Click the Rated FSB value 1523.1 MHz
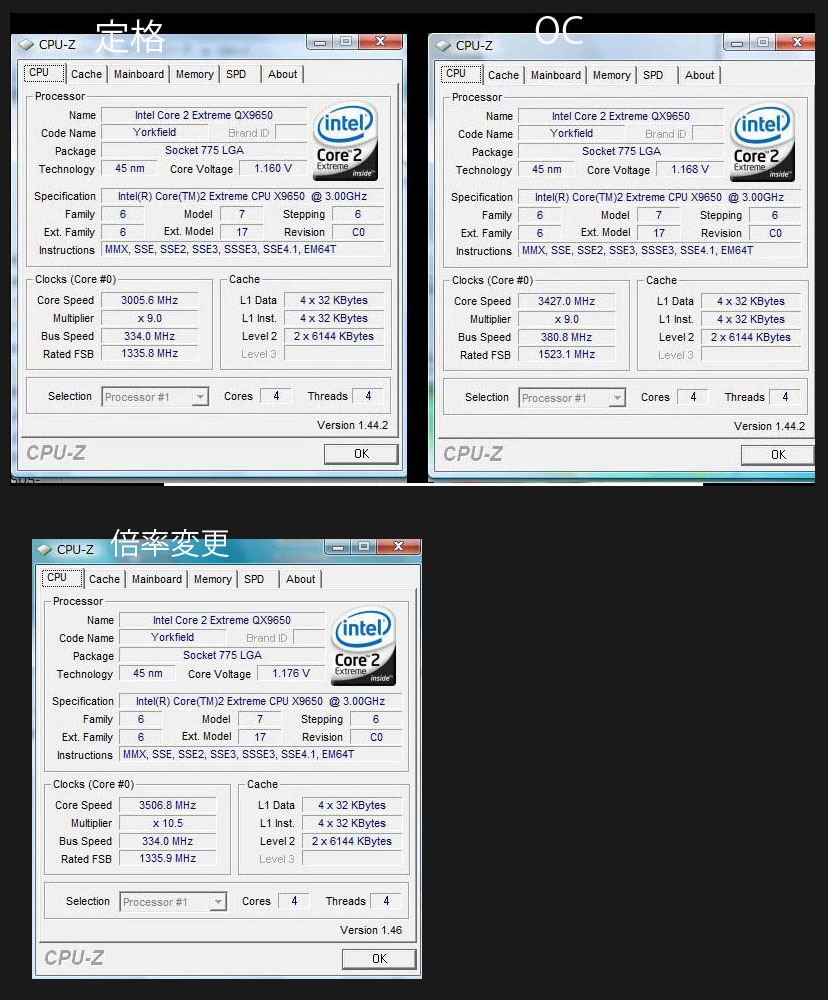Image resolution: width=828 pixels, height=1000 pixels. click(566, 355)
